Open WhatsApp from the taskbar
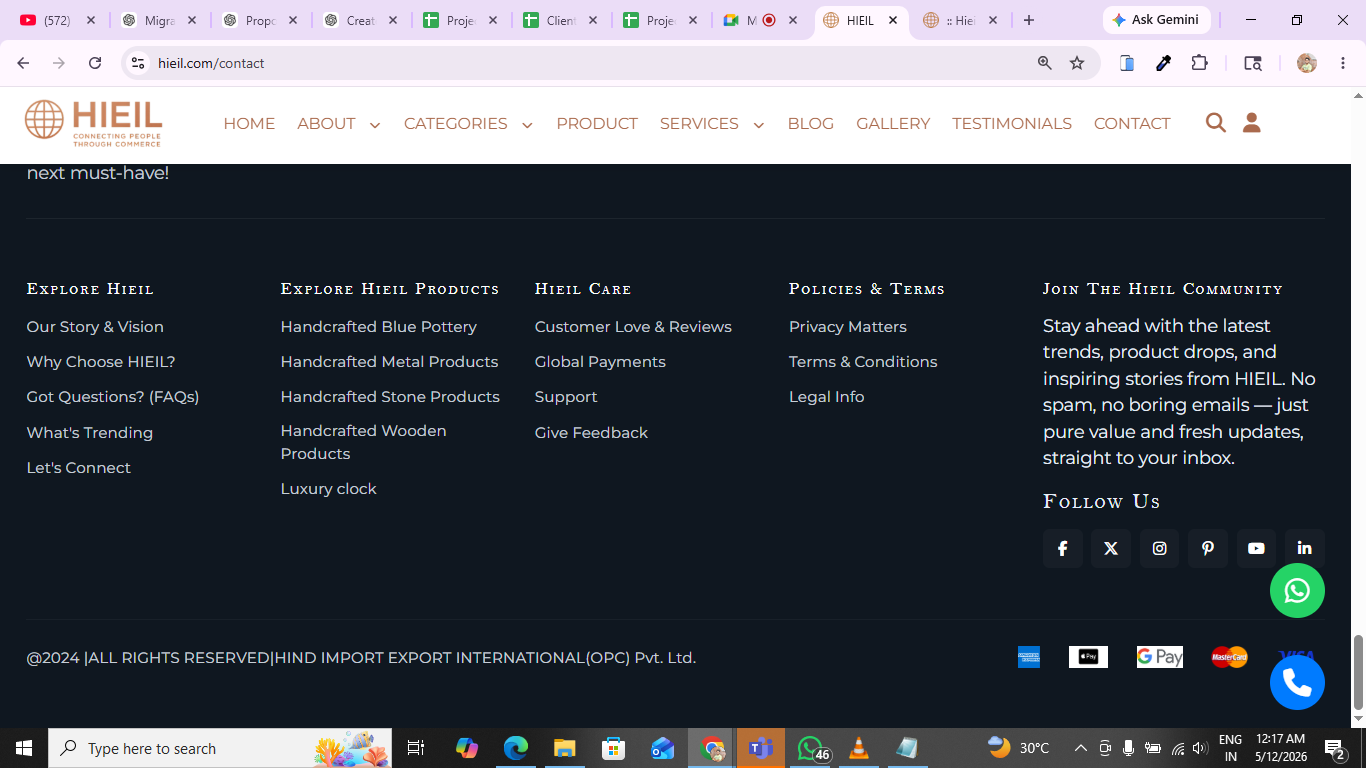The image size is (1366, 768). (x=811, y=748)
